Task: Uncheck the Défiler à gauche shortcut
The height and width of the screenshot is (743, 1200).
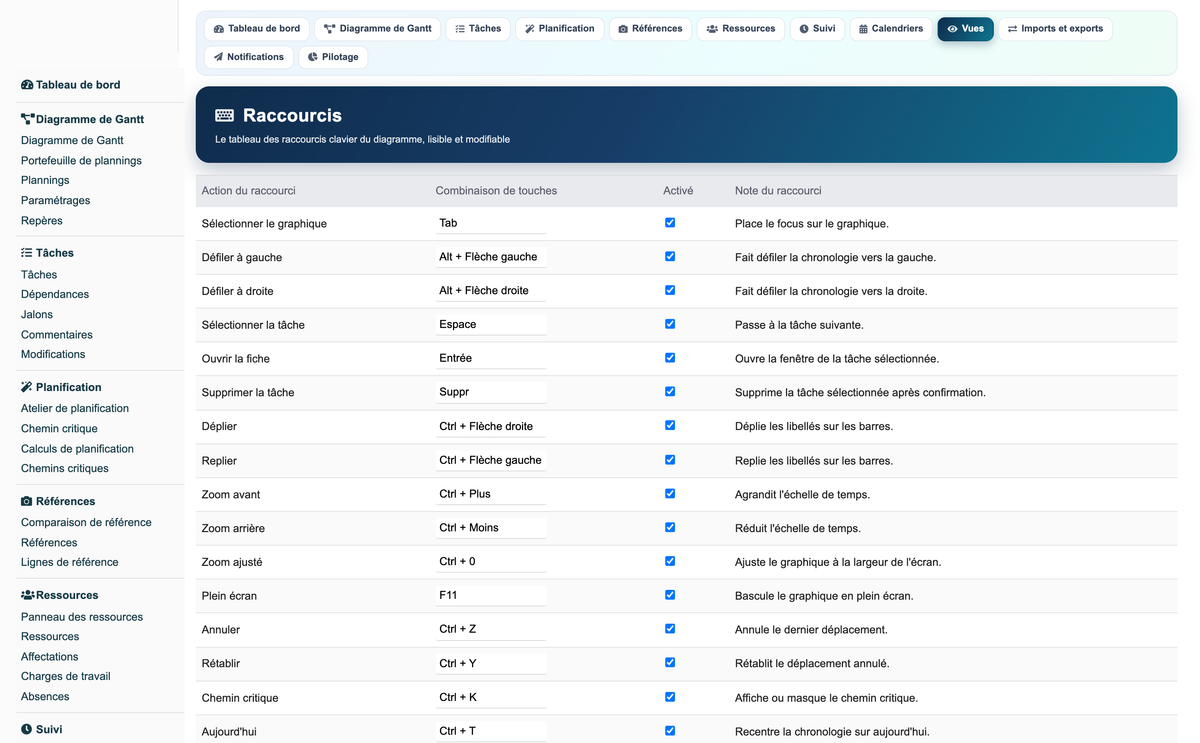Action: point(670,257)
